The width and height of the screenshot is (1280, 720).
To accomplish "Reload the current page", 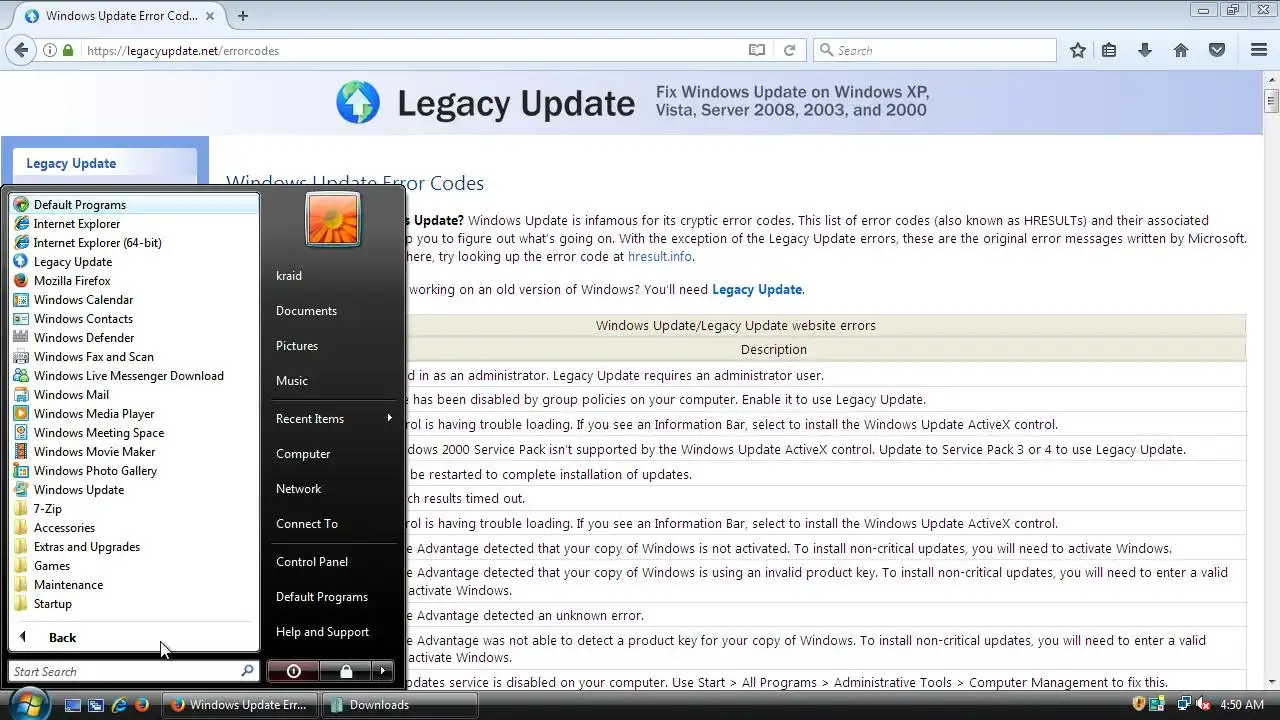I will pyautogui.click(x=789, y=50).
